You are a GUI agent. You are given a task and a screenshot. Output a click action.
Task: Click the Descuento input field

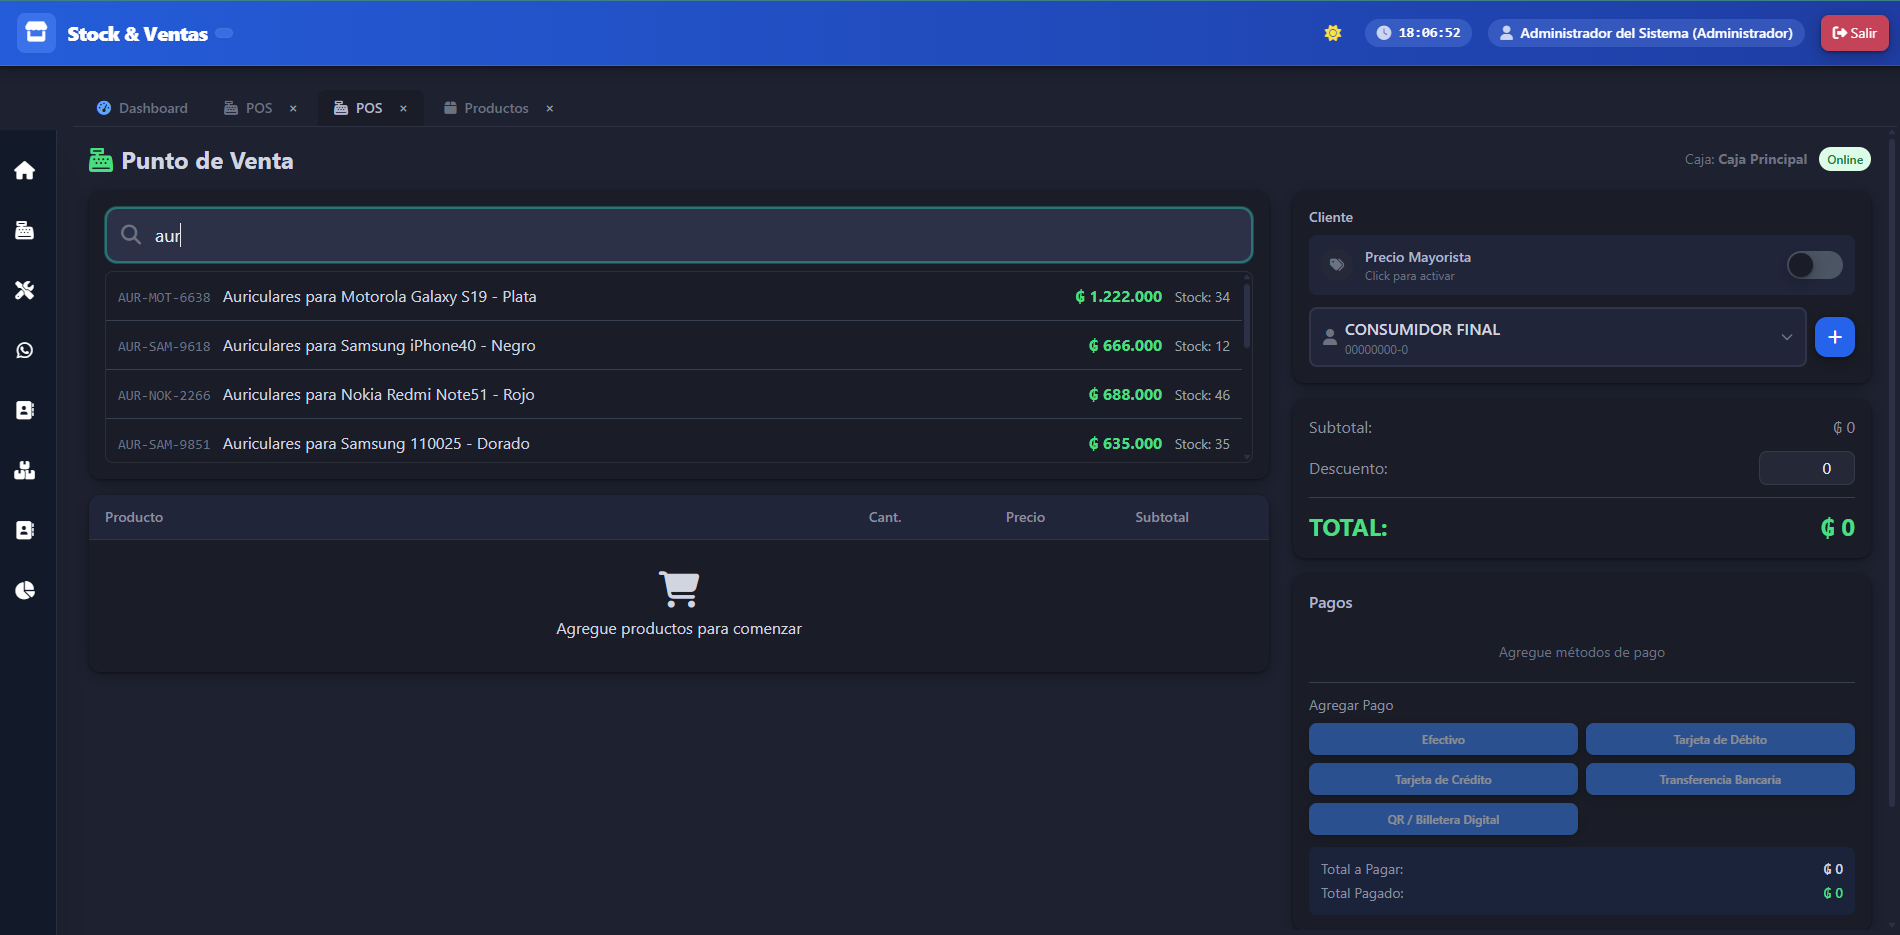1806,468
